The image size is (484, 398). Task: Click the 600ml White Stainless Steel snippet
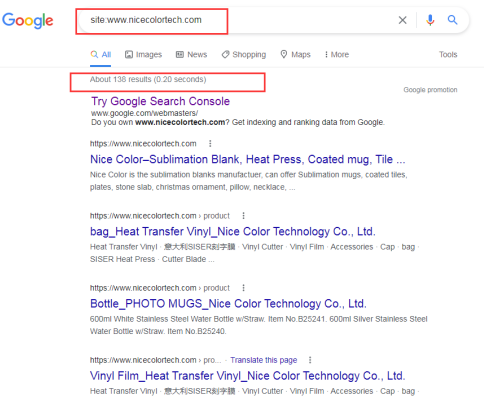pos(258,325)
